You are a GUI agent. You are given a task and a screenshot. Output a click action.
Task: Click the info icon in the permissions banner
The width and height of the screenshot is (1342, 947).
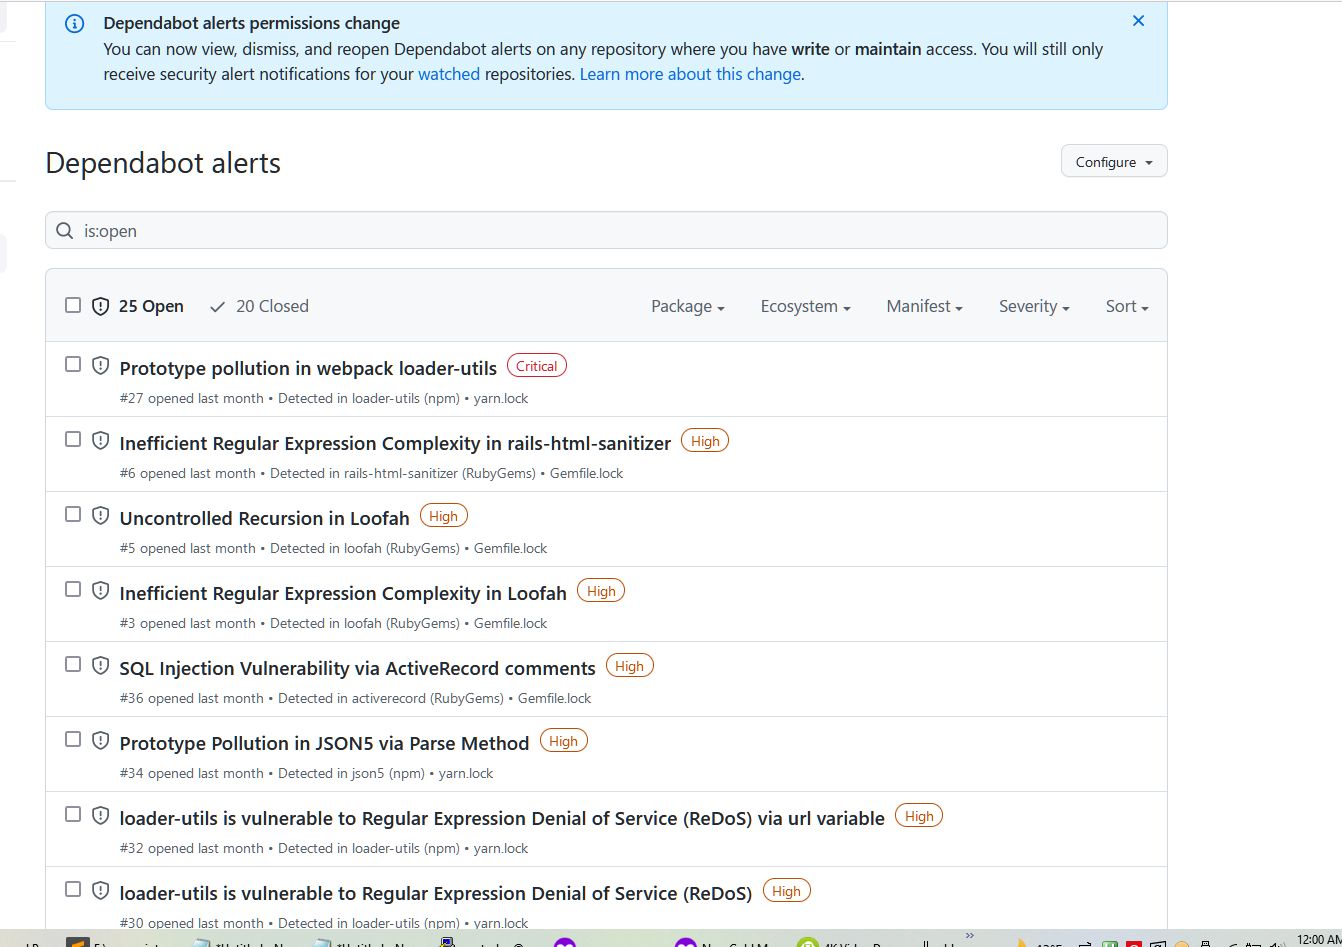coord(75,23)
